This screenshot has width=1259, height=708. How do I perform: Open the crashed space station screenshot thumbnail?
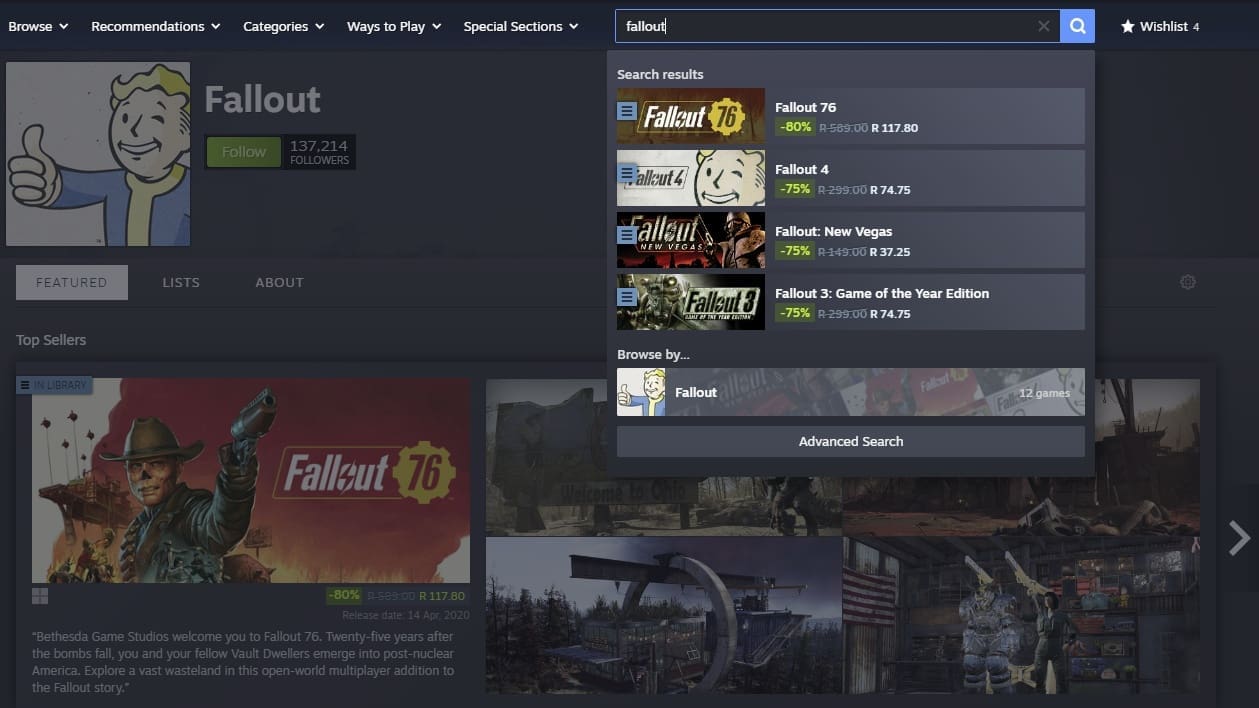pyautogui.click(x=664, y=615)
